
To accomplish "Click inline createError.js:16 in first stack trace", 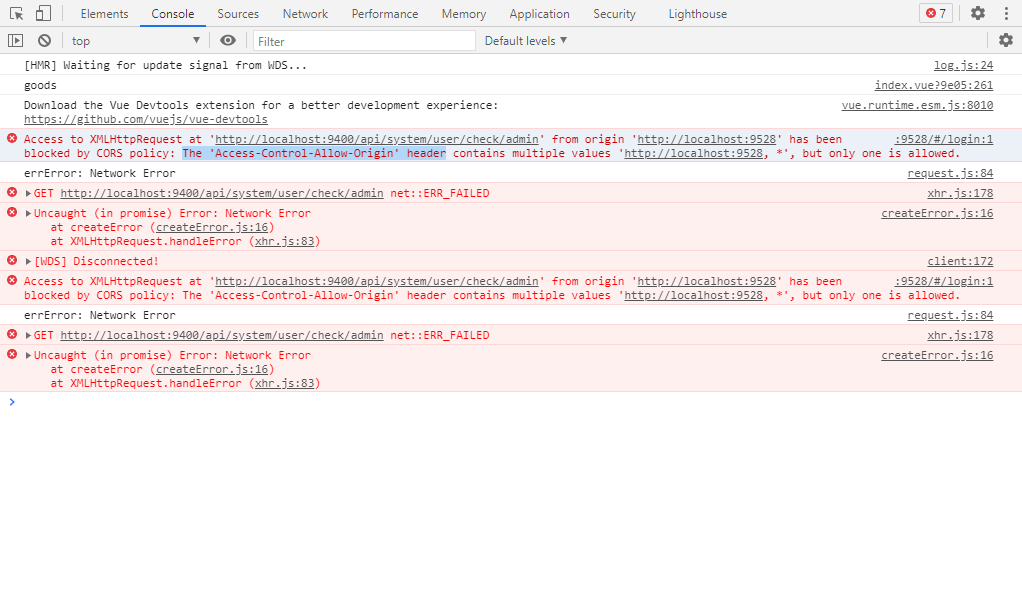I will [x=212, y=227].
